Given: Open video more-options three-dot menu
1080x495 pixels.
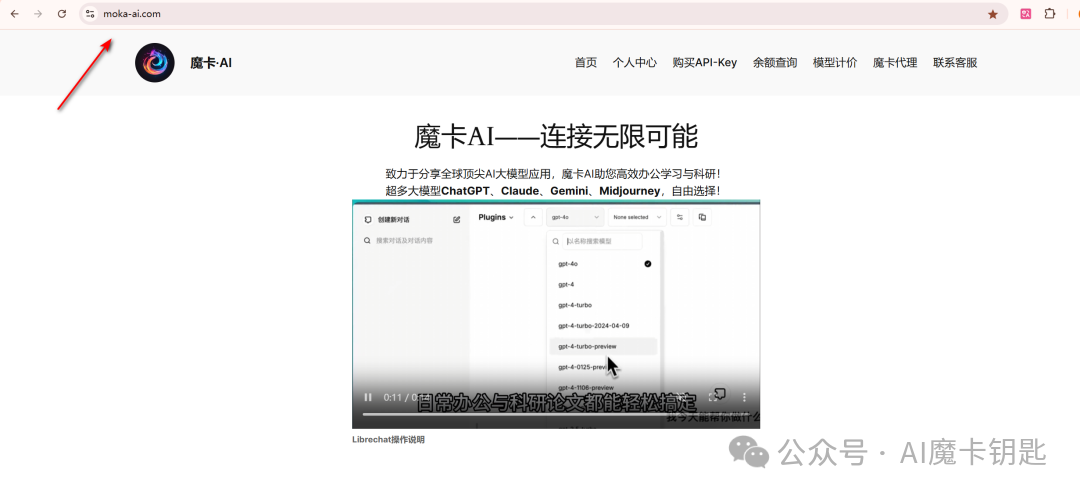Looking at the screenshot, I should (744, 397).
